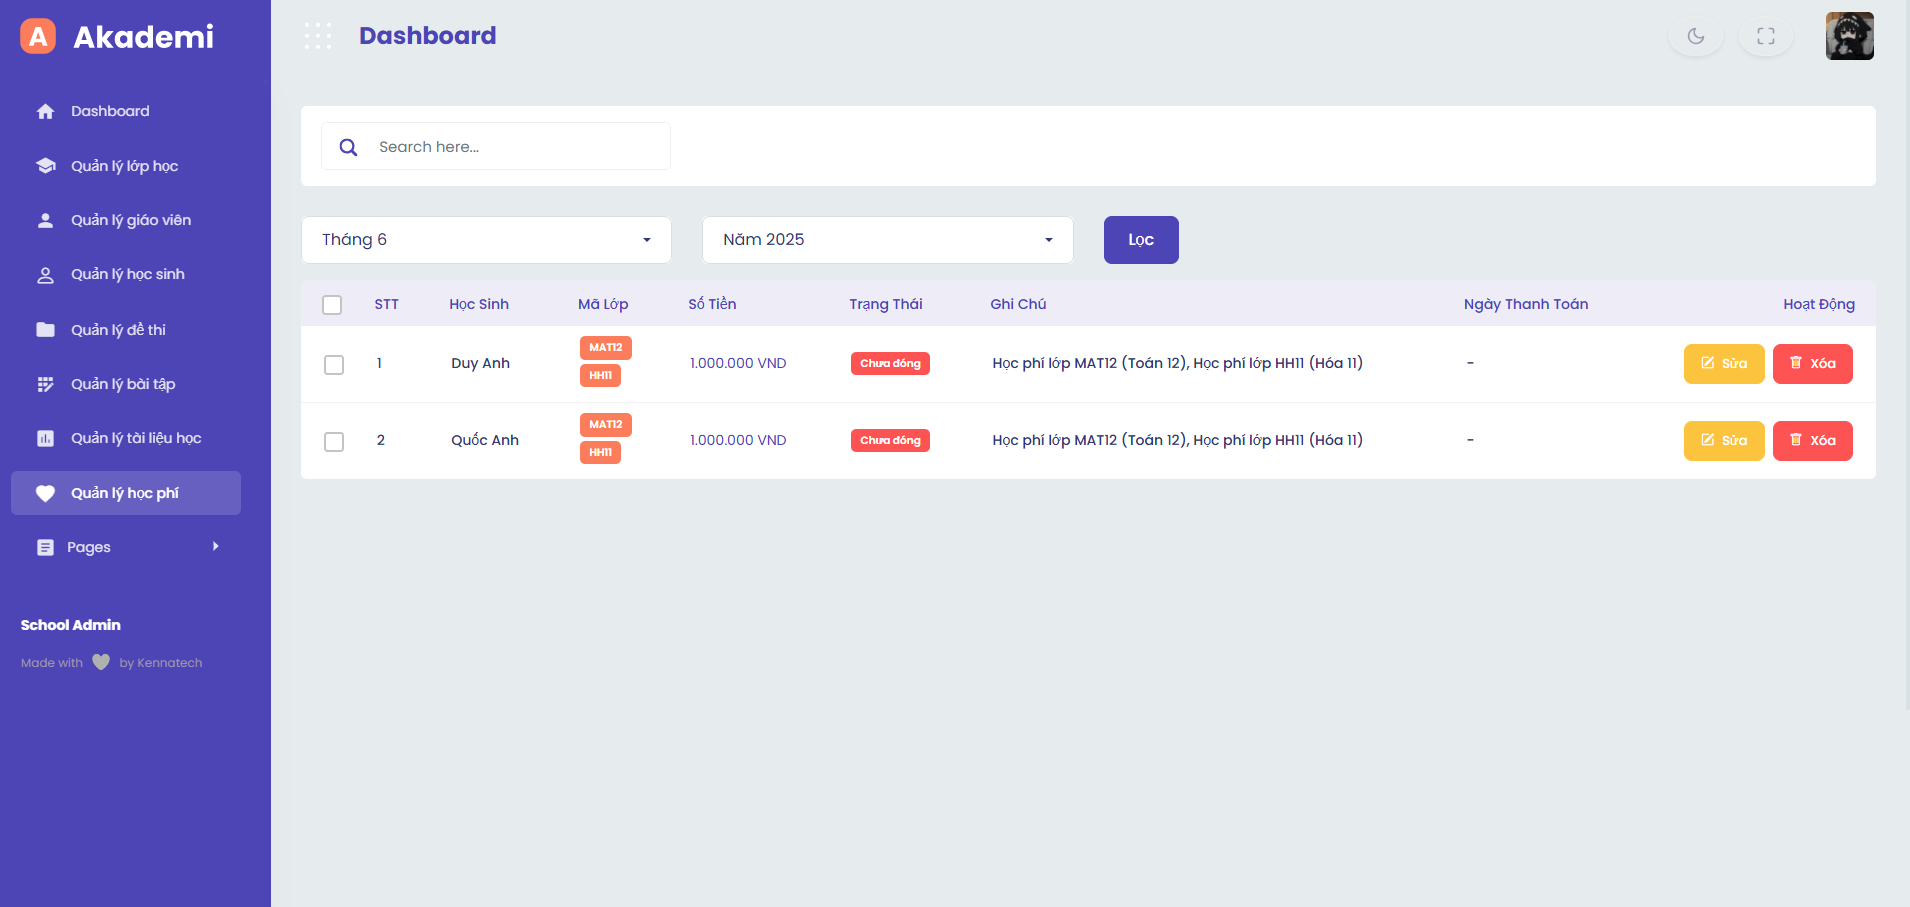Screen dimensions: 1910x907
Task: Click the heart icon in footer
Action: [x=101, y=662]
